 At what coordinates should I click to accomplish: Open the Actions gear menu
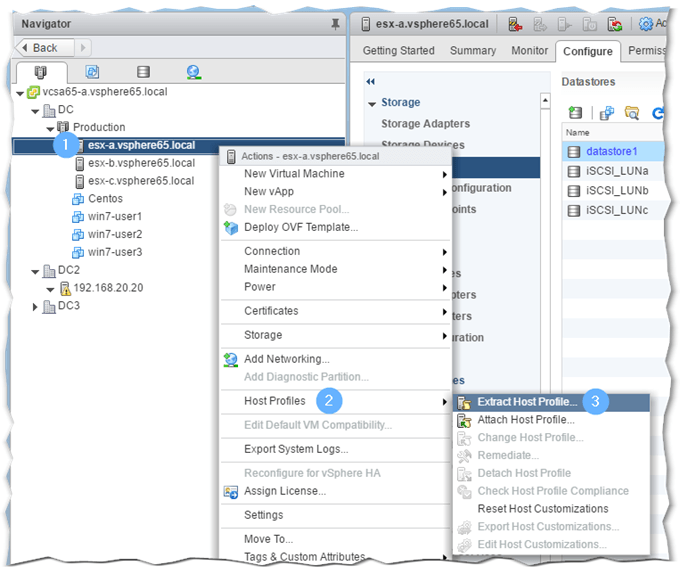(x=652, y=23)
